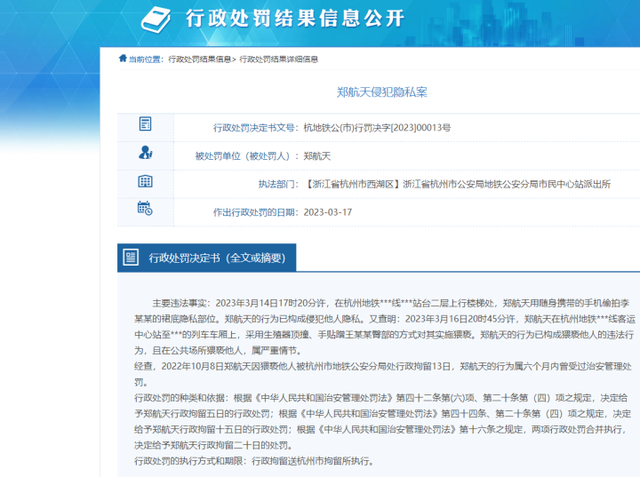This screenshot has height=477, width=640.
Task: Click the decision document icon in blue tab
Action: point(131,257)
